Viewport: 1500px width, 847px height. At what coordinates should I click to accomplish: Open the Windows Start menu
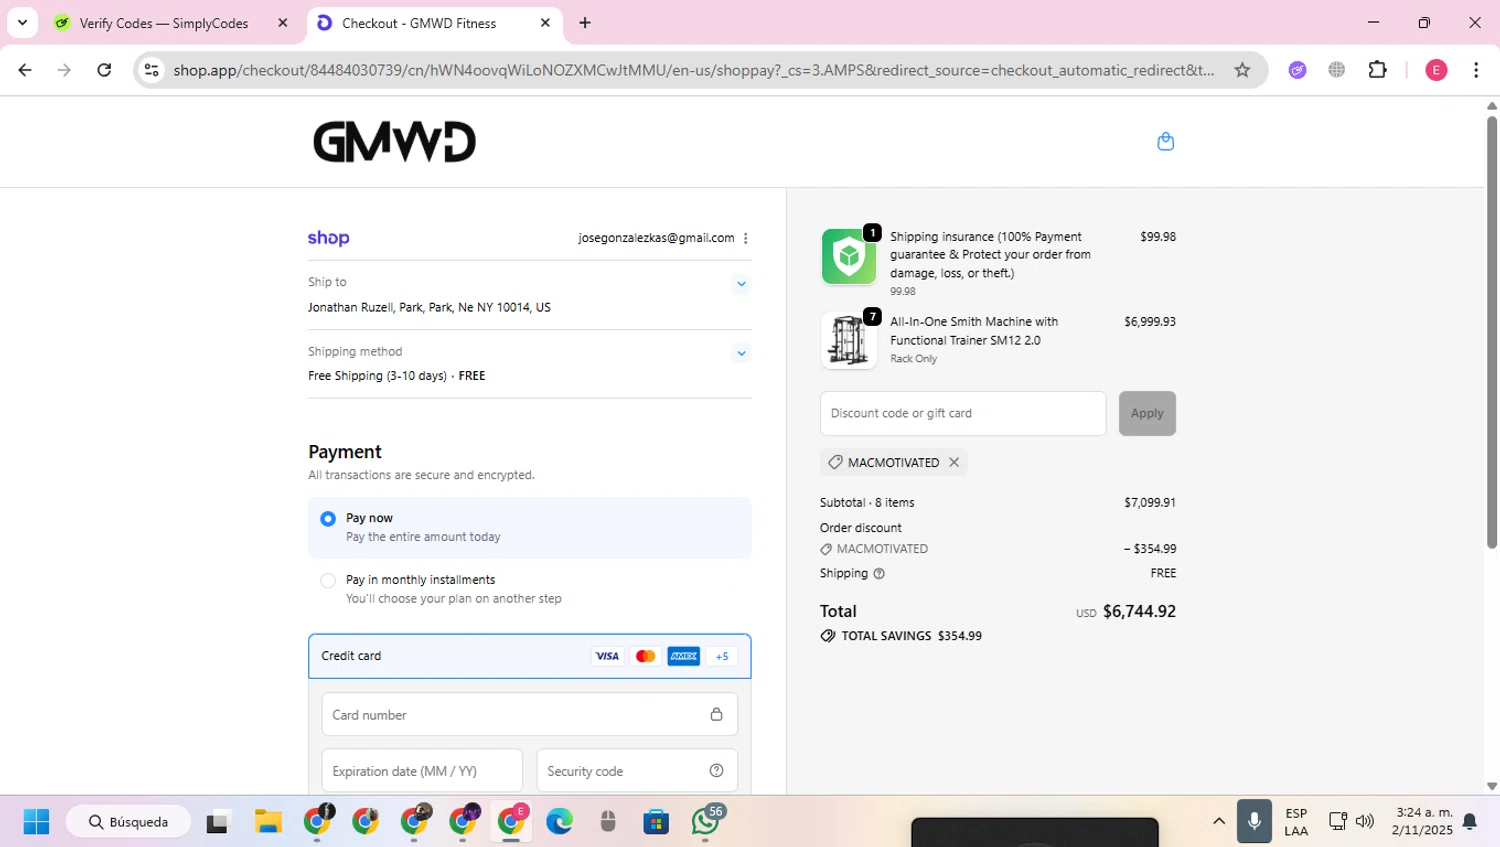36,822
